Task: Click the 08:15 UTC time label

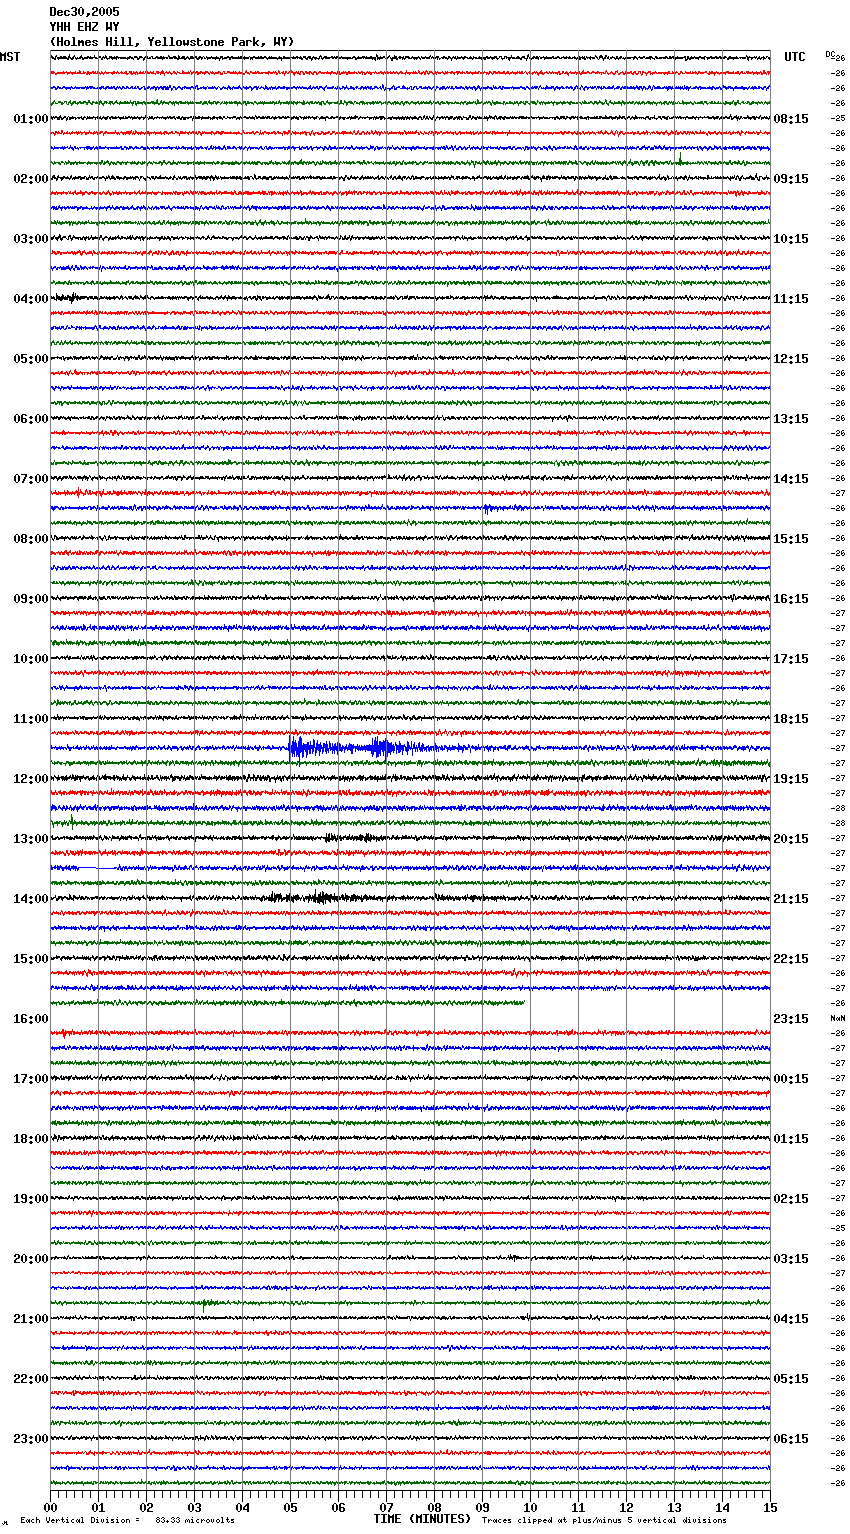Action: (791, 119)
